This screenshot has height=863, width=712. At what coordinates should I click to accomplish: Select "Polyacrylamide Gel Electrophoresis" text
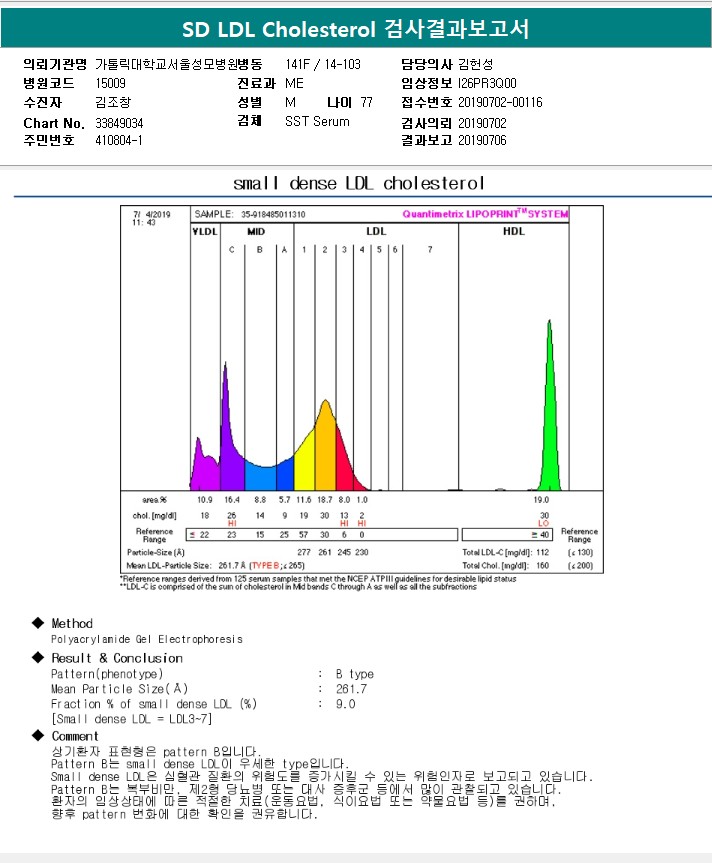146,639
